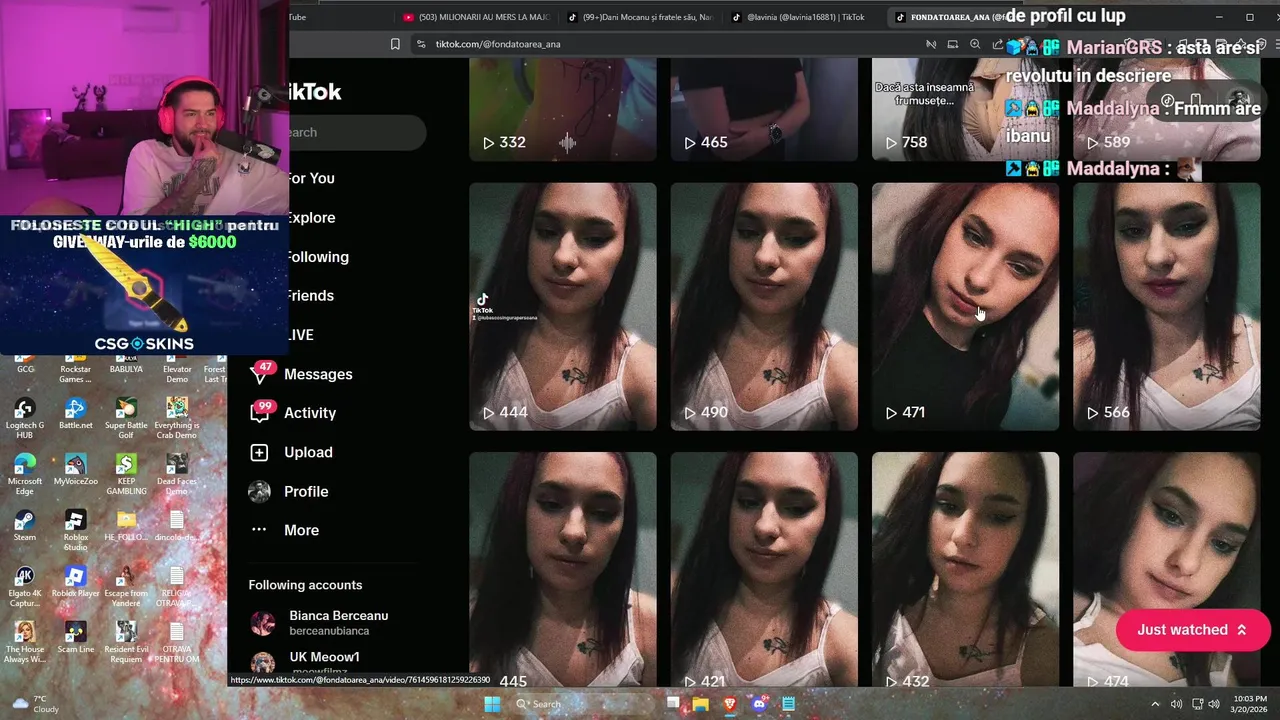Open Dead Faces Demo desktop shortcut
Image resolution: width=1280 pixels, height=720 pixels.
pos(177,474)
